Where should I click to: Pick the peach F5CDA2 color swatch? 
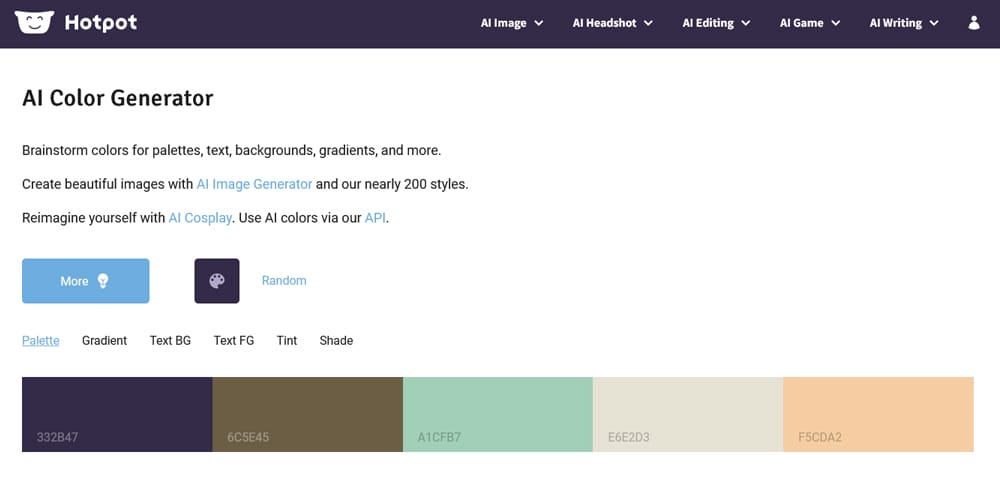point(878,414)
